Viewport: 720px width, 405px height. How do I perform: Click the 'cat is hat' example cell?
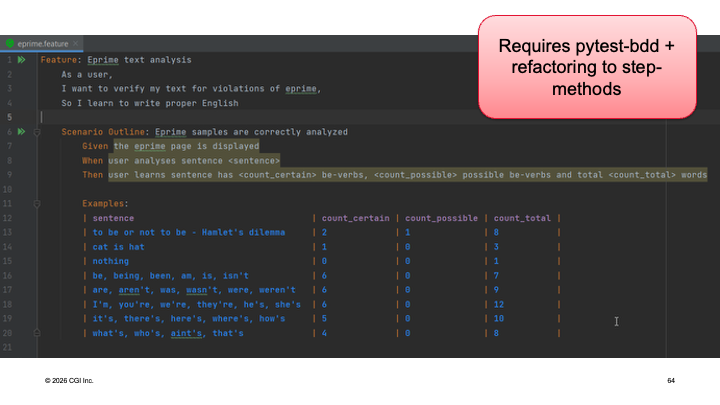118,247
